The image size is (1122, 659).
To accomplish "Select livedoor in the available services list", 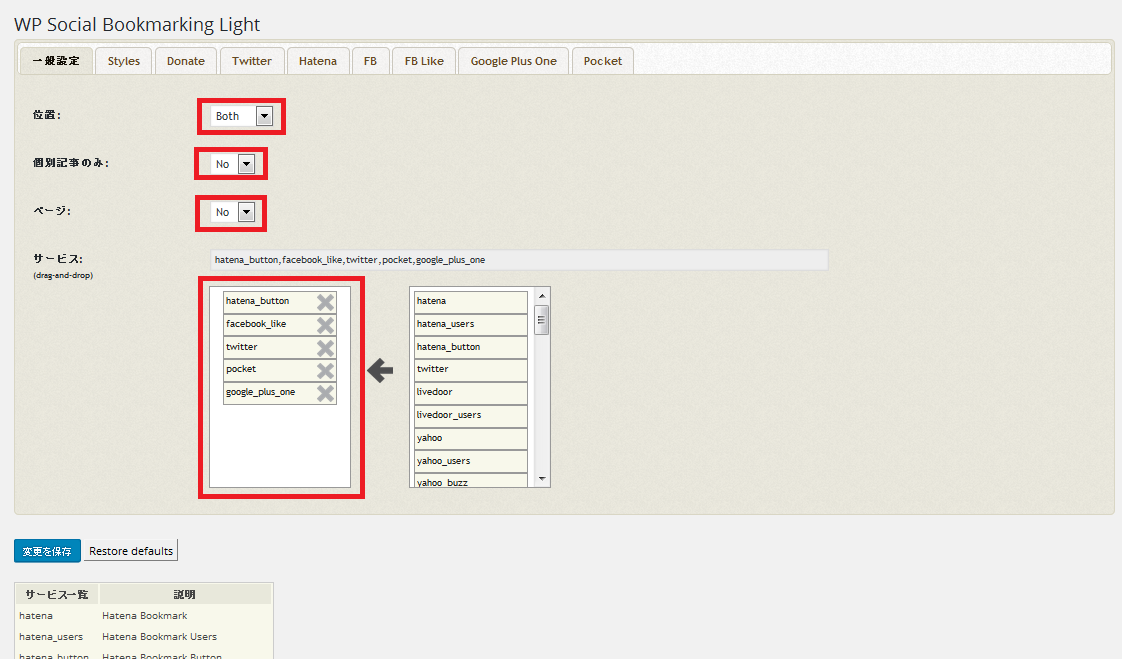I will pyautogui.click(x=471, y=392).
